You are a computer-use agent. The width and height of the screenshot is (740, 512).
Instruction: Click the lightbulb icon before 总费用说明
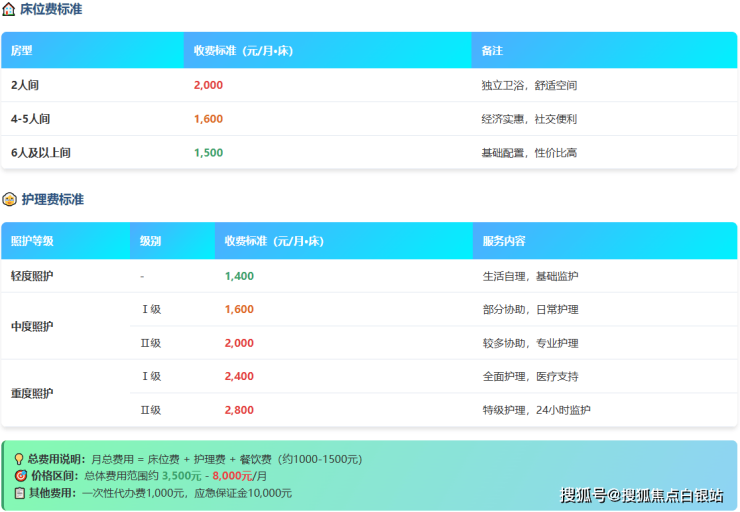pyautogui.click(x=18, y=459)
